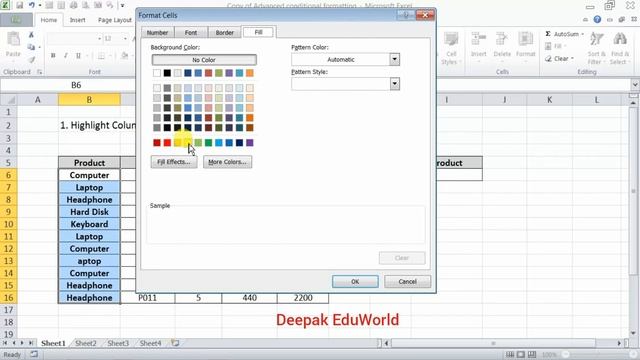Toggle Bold formatting in ribbon
The width and height of the screenshot is (640, 360).
click(53, 56)
